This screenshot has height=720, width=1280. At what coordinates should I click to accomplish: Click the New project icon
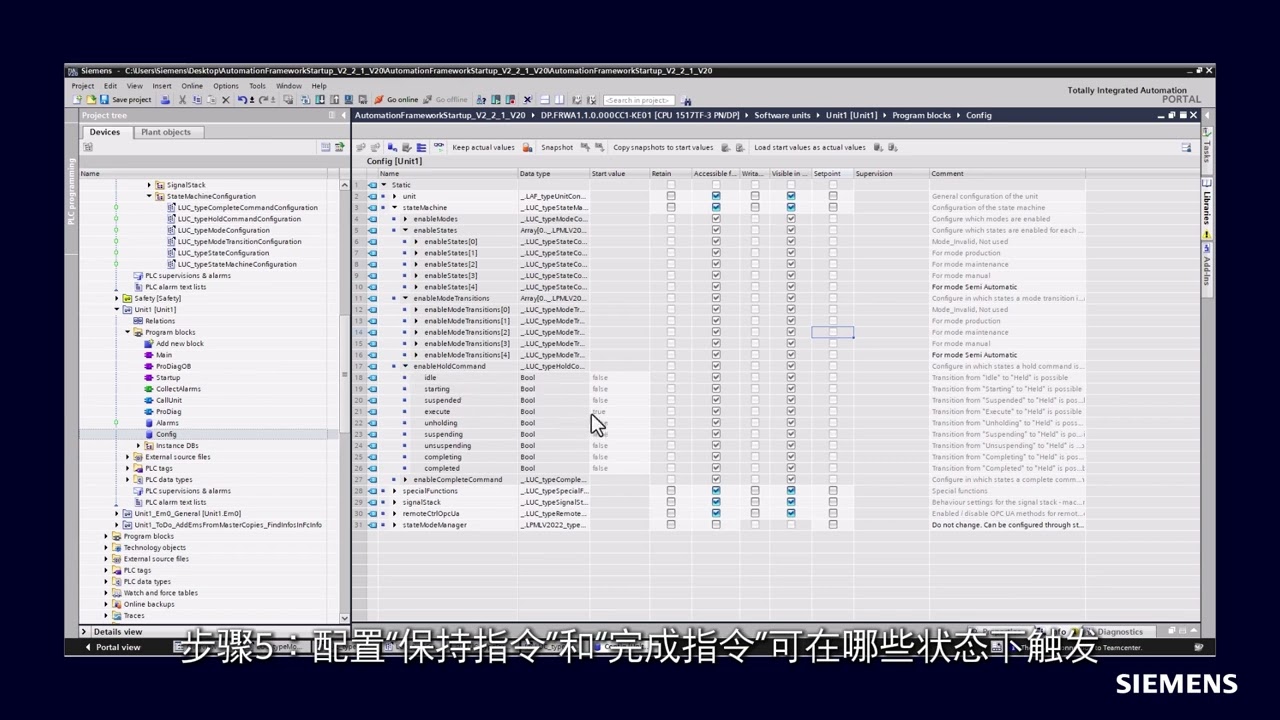[78, 100]
